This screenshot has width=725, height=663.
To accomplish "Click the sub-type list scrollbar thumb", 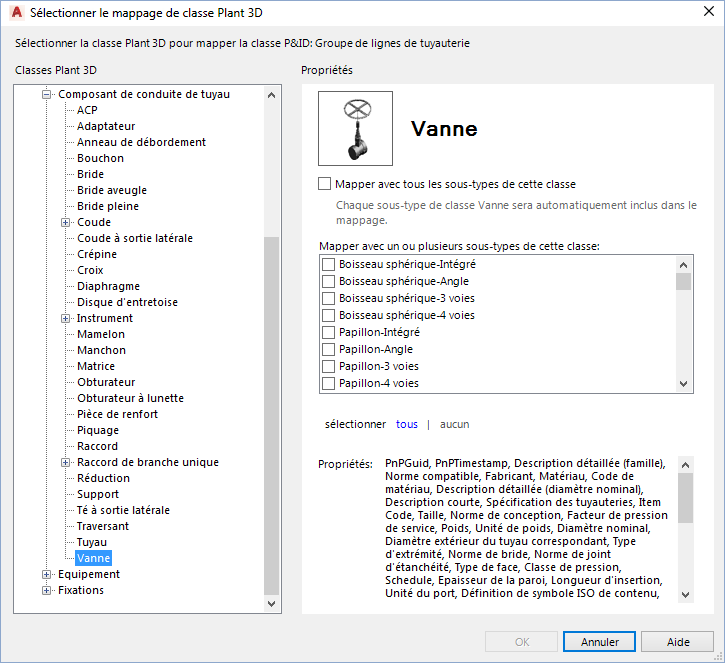I will coord(683,281).
